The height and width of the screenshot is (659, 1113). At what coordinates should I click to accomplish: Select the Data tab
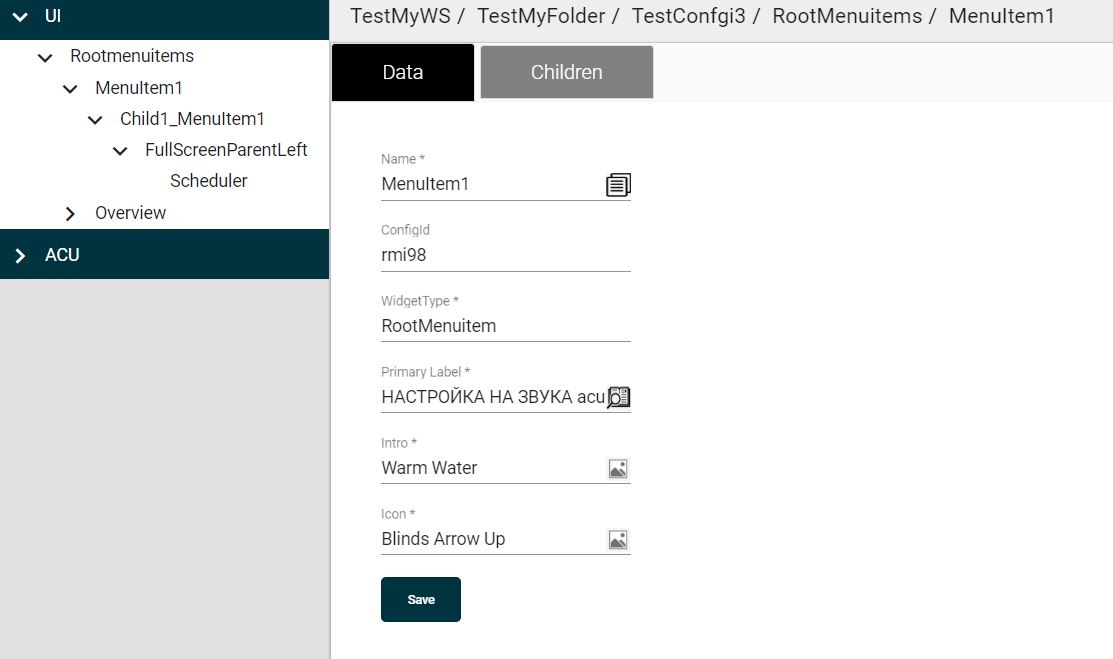coord(402,71)
